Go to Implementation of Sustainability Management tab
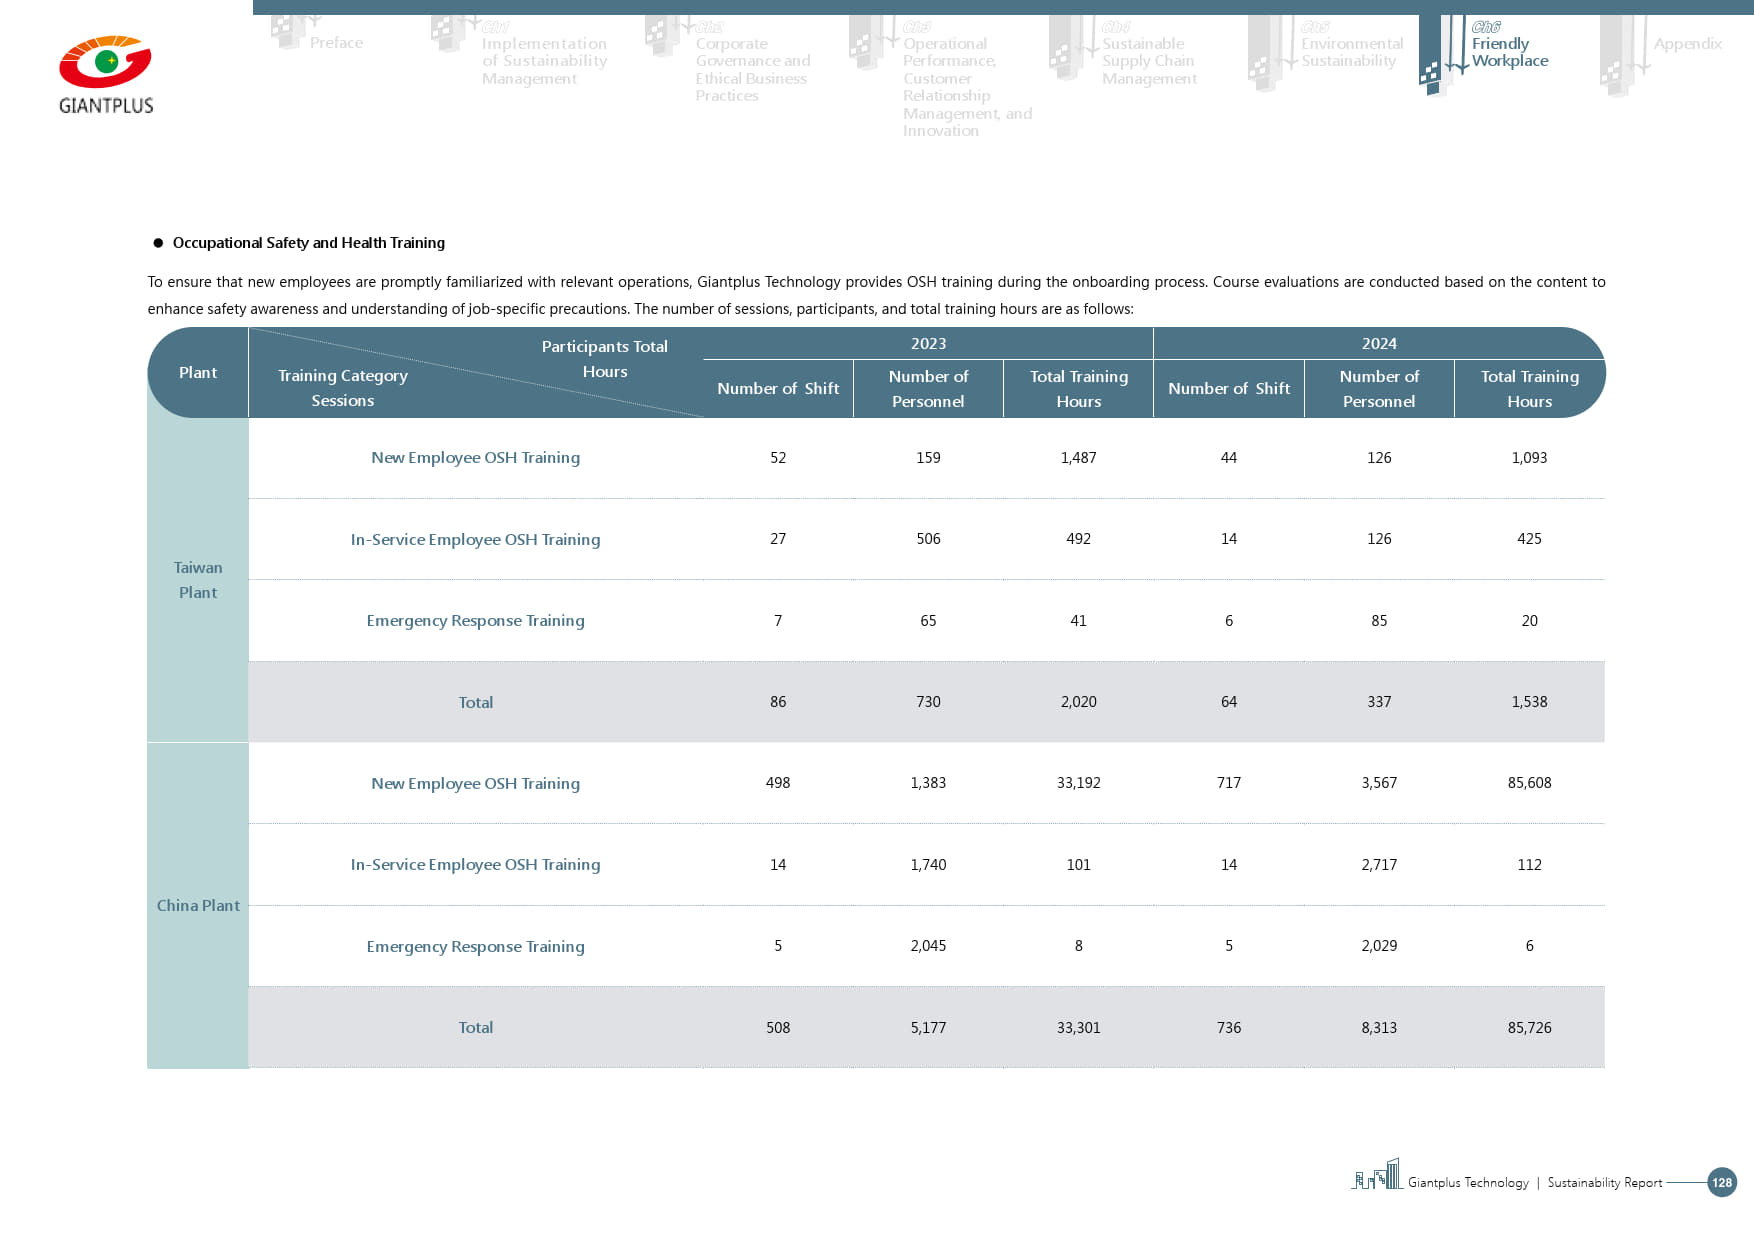 [543, 61]
